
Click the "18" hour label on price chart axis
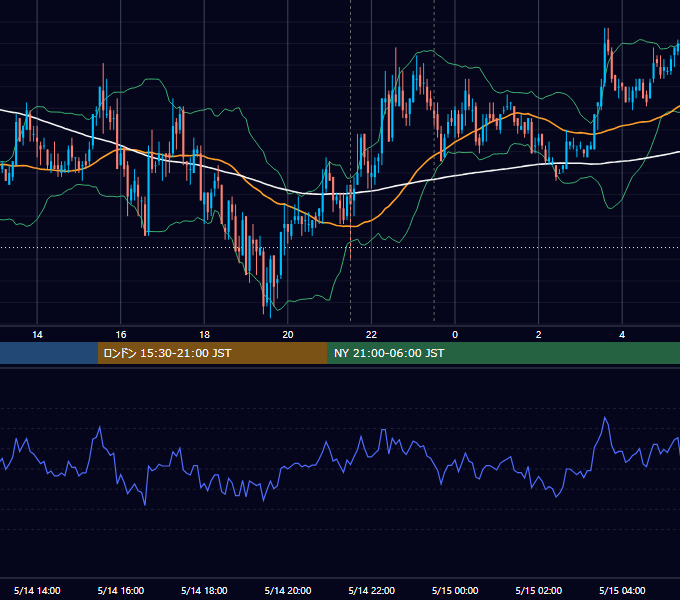coord(204,334)
